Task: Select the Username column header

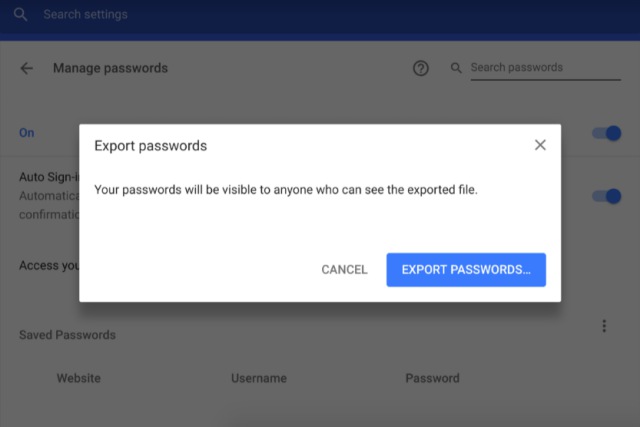Action: tap(259, 378)
